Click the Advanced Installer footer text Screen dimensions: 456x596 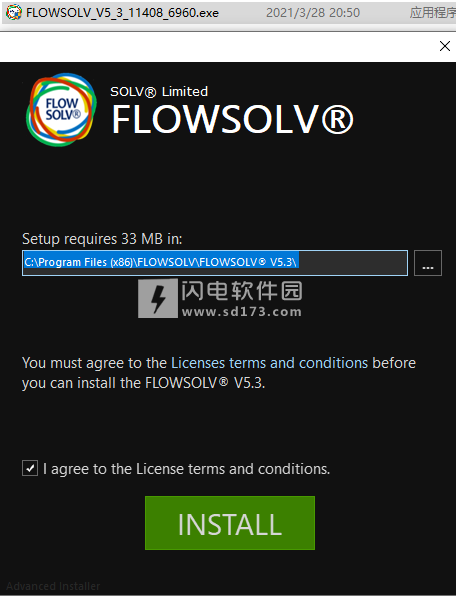[53, 586]
